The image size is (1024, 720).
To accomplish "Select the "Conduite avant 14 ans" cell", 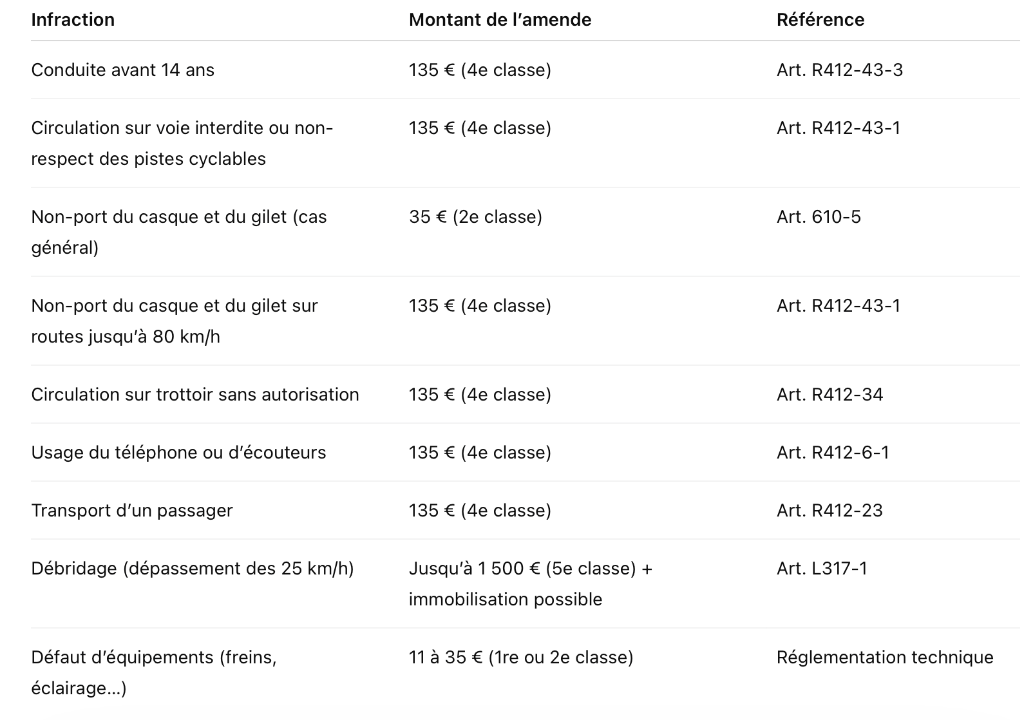I will coord(123,70).
